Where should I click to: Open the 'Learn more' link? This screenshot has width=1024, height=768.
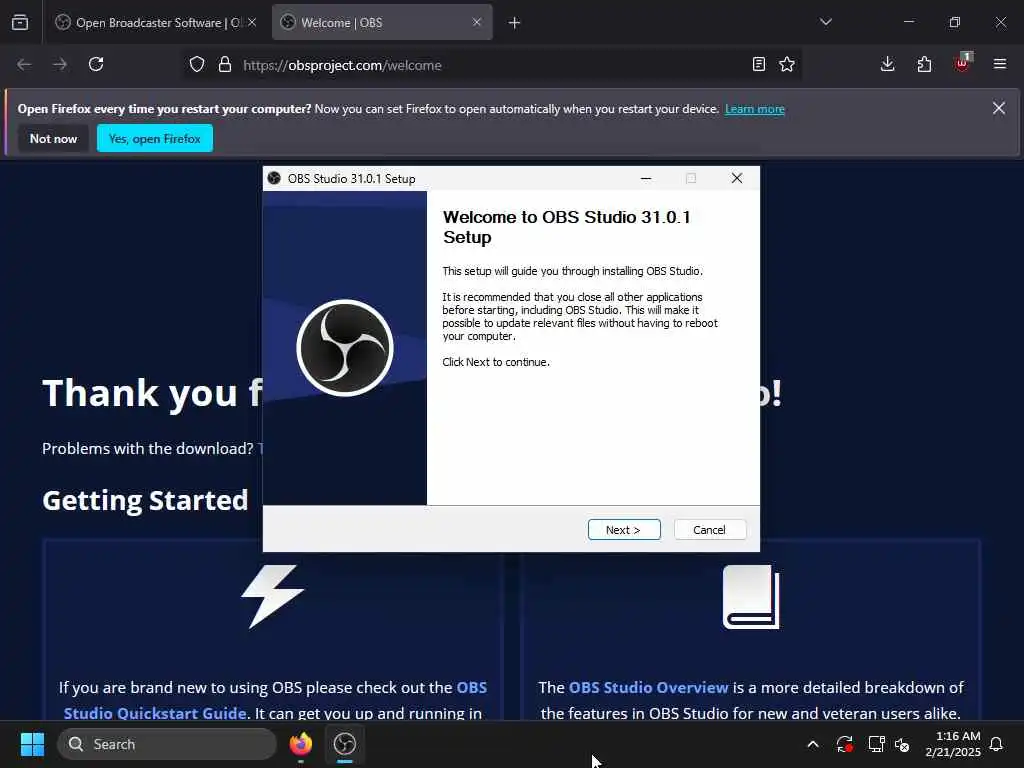(x=754, y=109)
